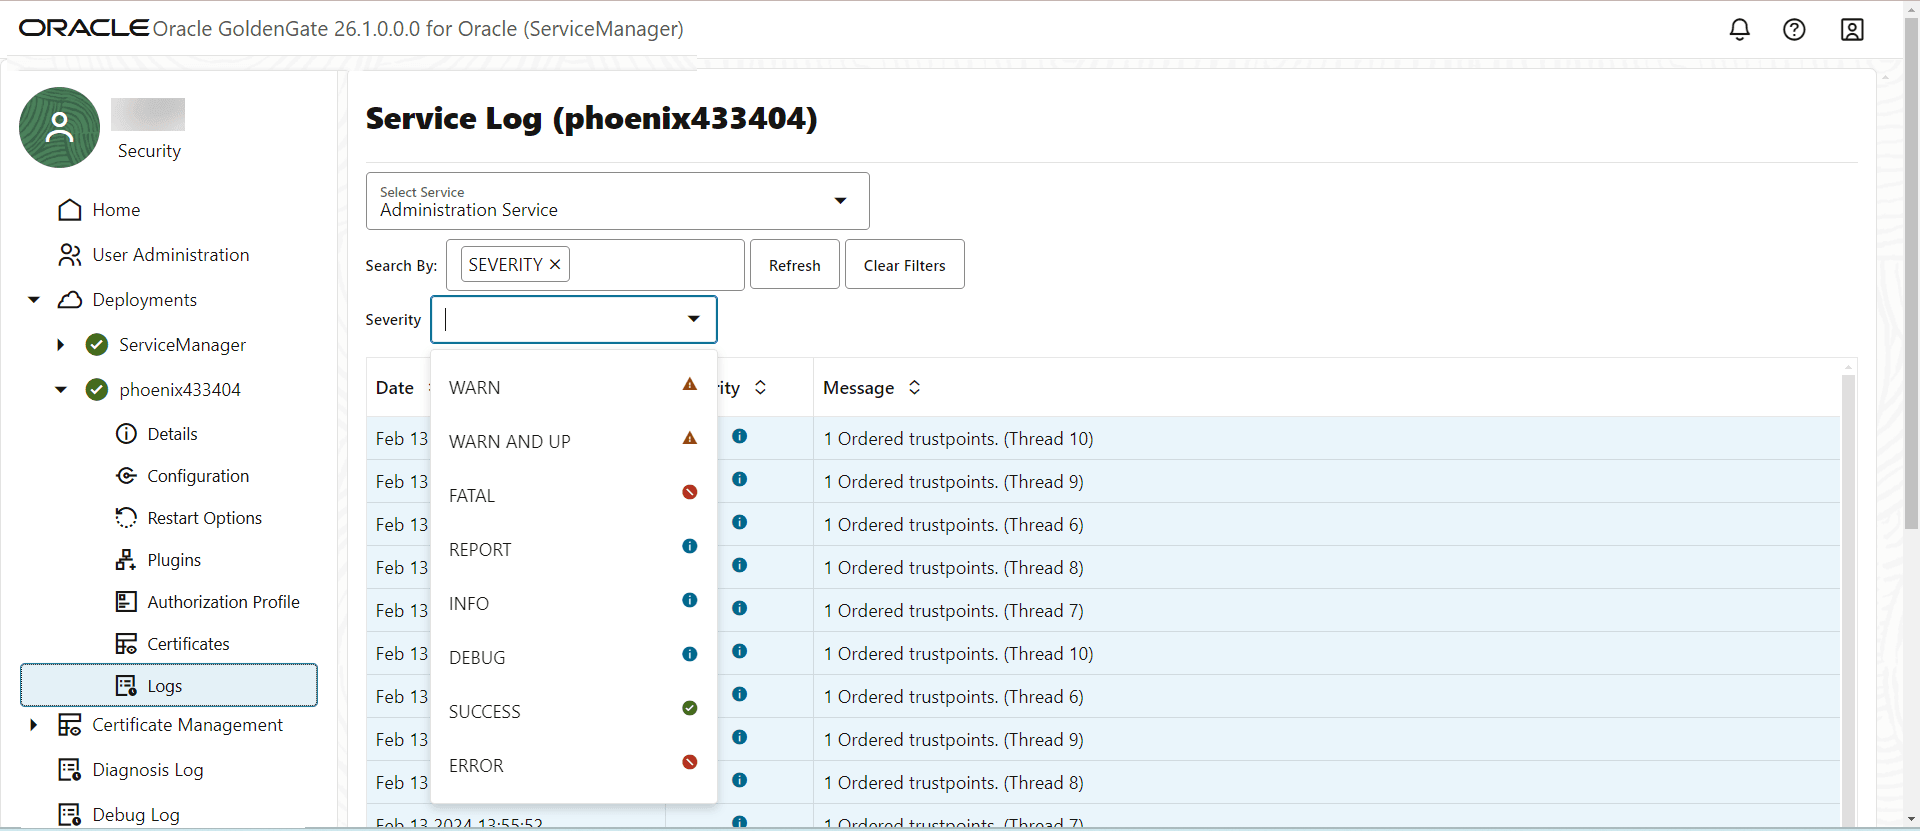Expand the ServiceManager deployment arrow
This screenshot has width=1920, height=831.
60,345
